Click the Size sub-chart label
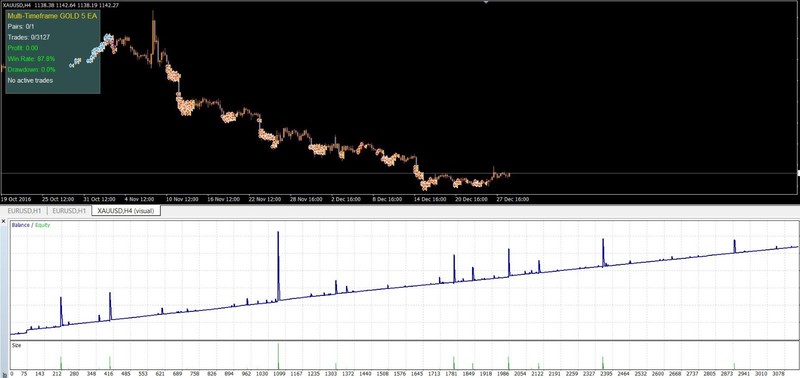 pyautogui.click(x=16, y=345)
